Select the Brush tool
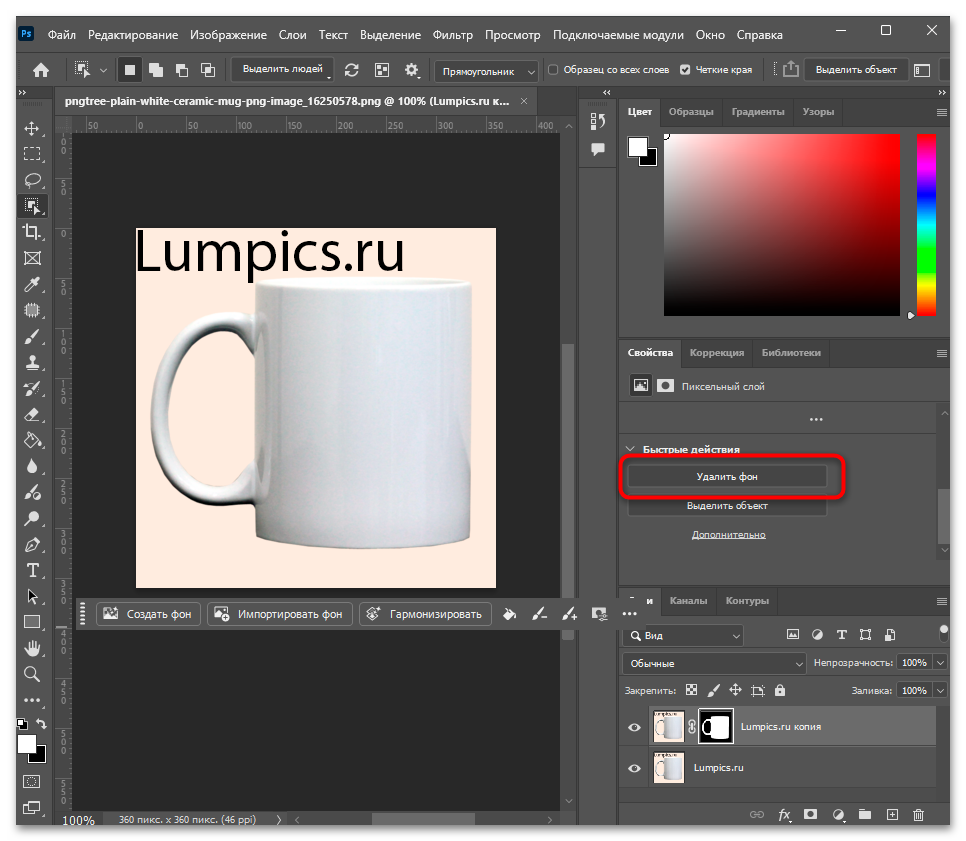Viewport: 966px width, 841px height. [x=32, y=336]
